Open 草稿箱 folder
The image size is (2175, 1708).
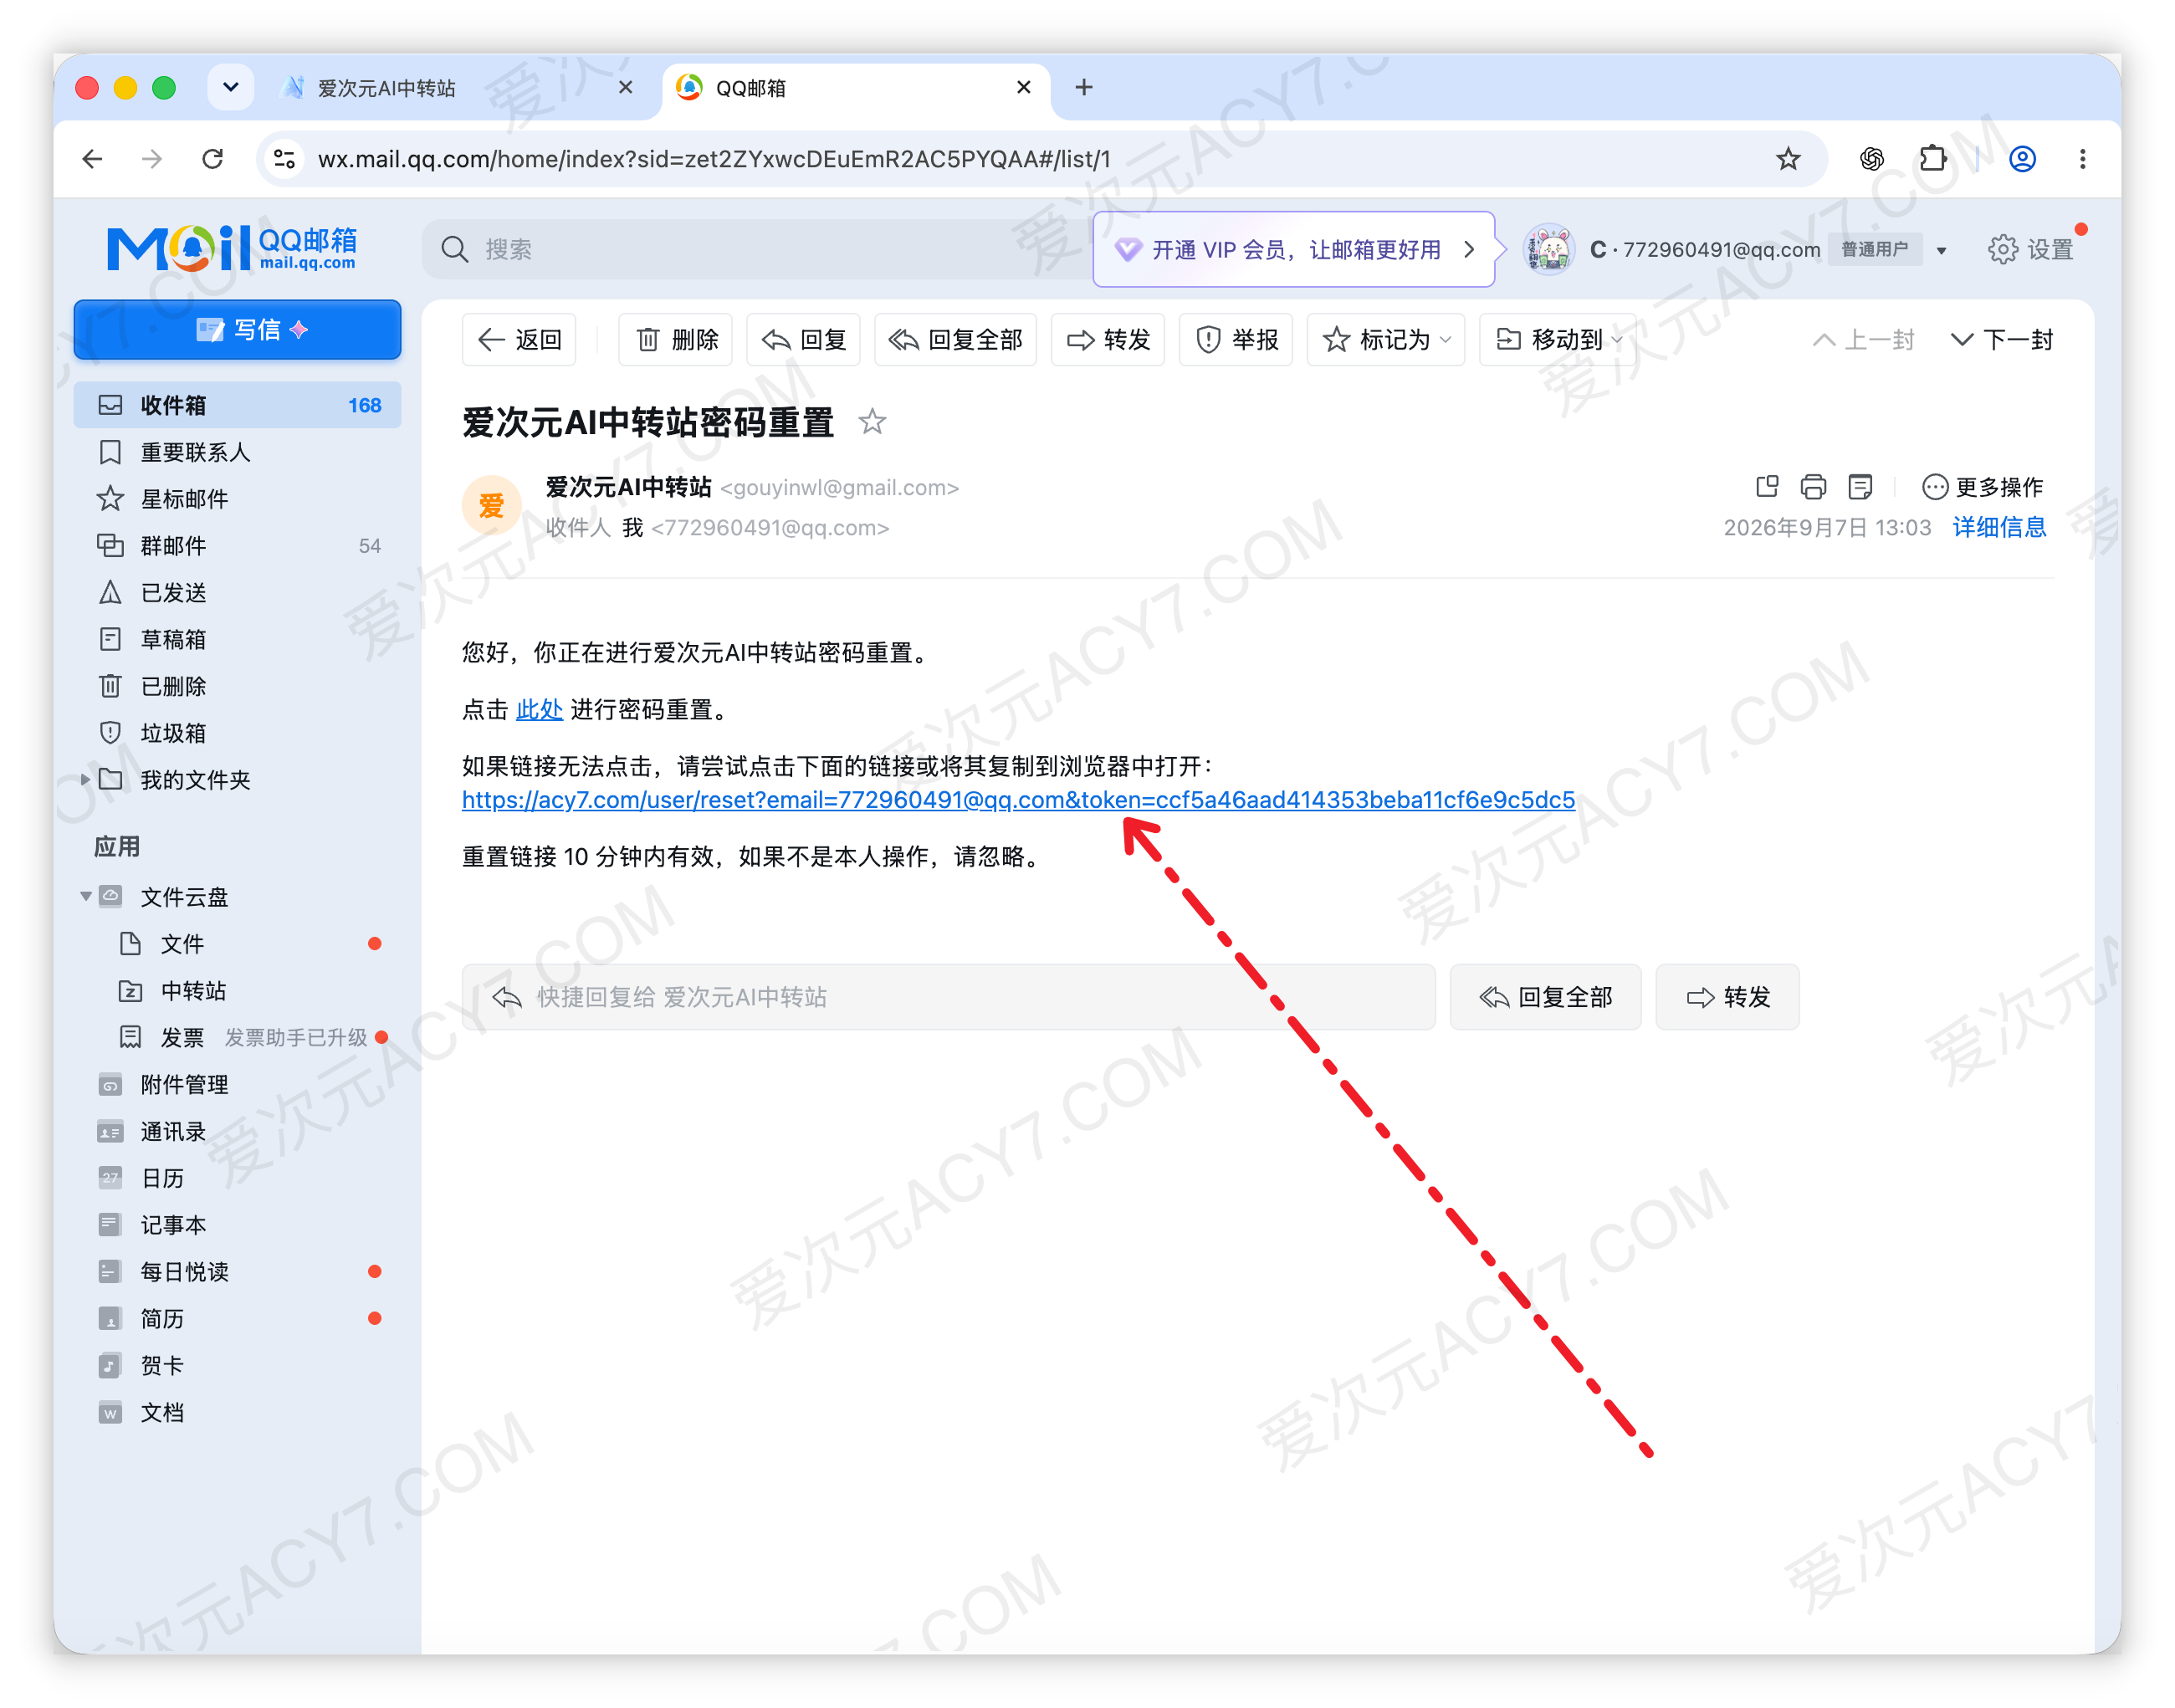237,639
